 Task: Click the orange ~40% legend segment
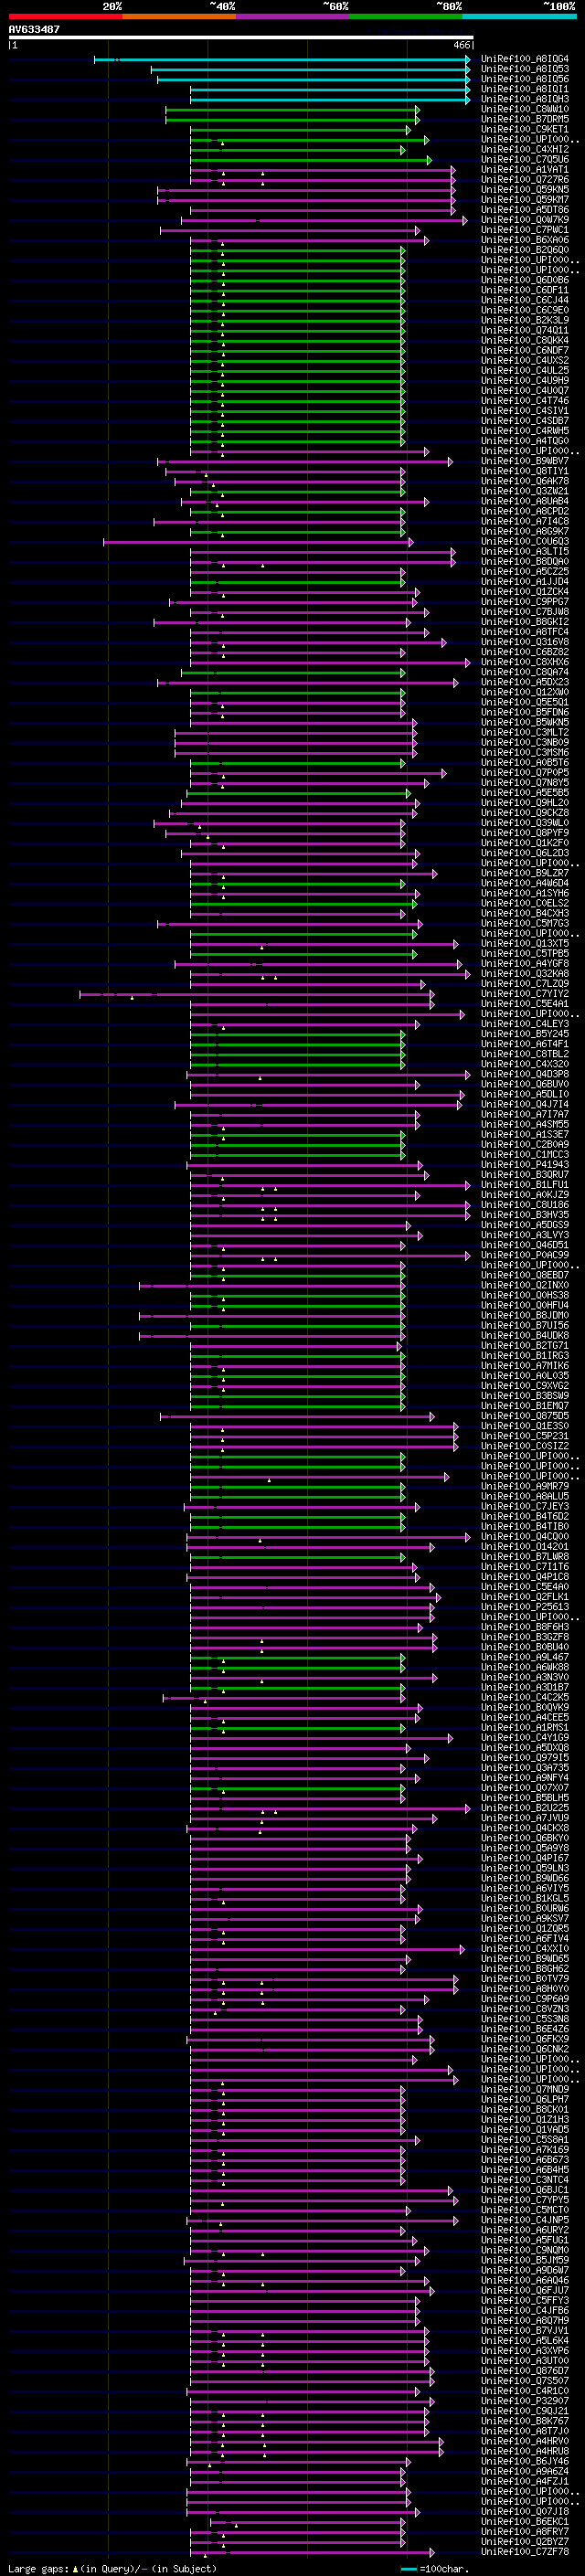(179, 16)
